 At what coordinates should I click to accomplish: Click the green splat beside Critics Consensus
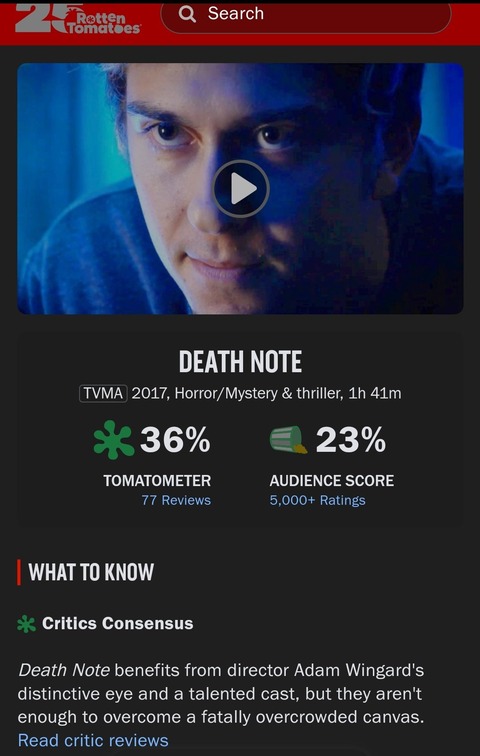[x=26, y=624]
